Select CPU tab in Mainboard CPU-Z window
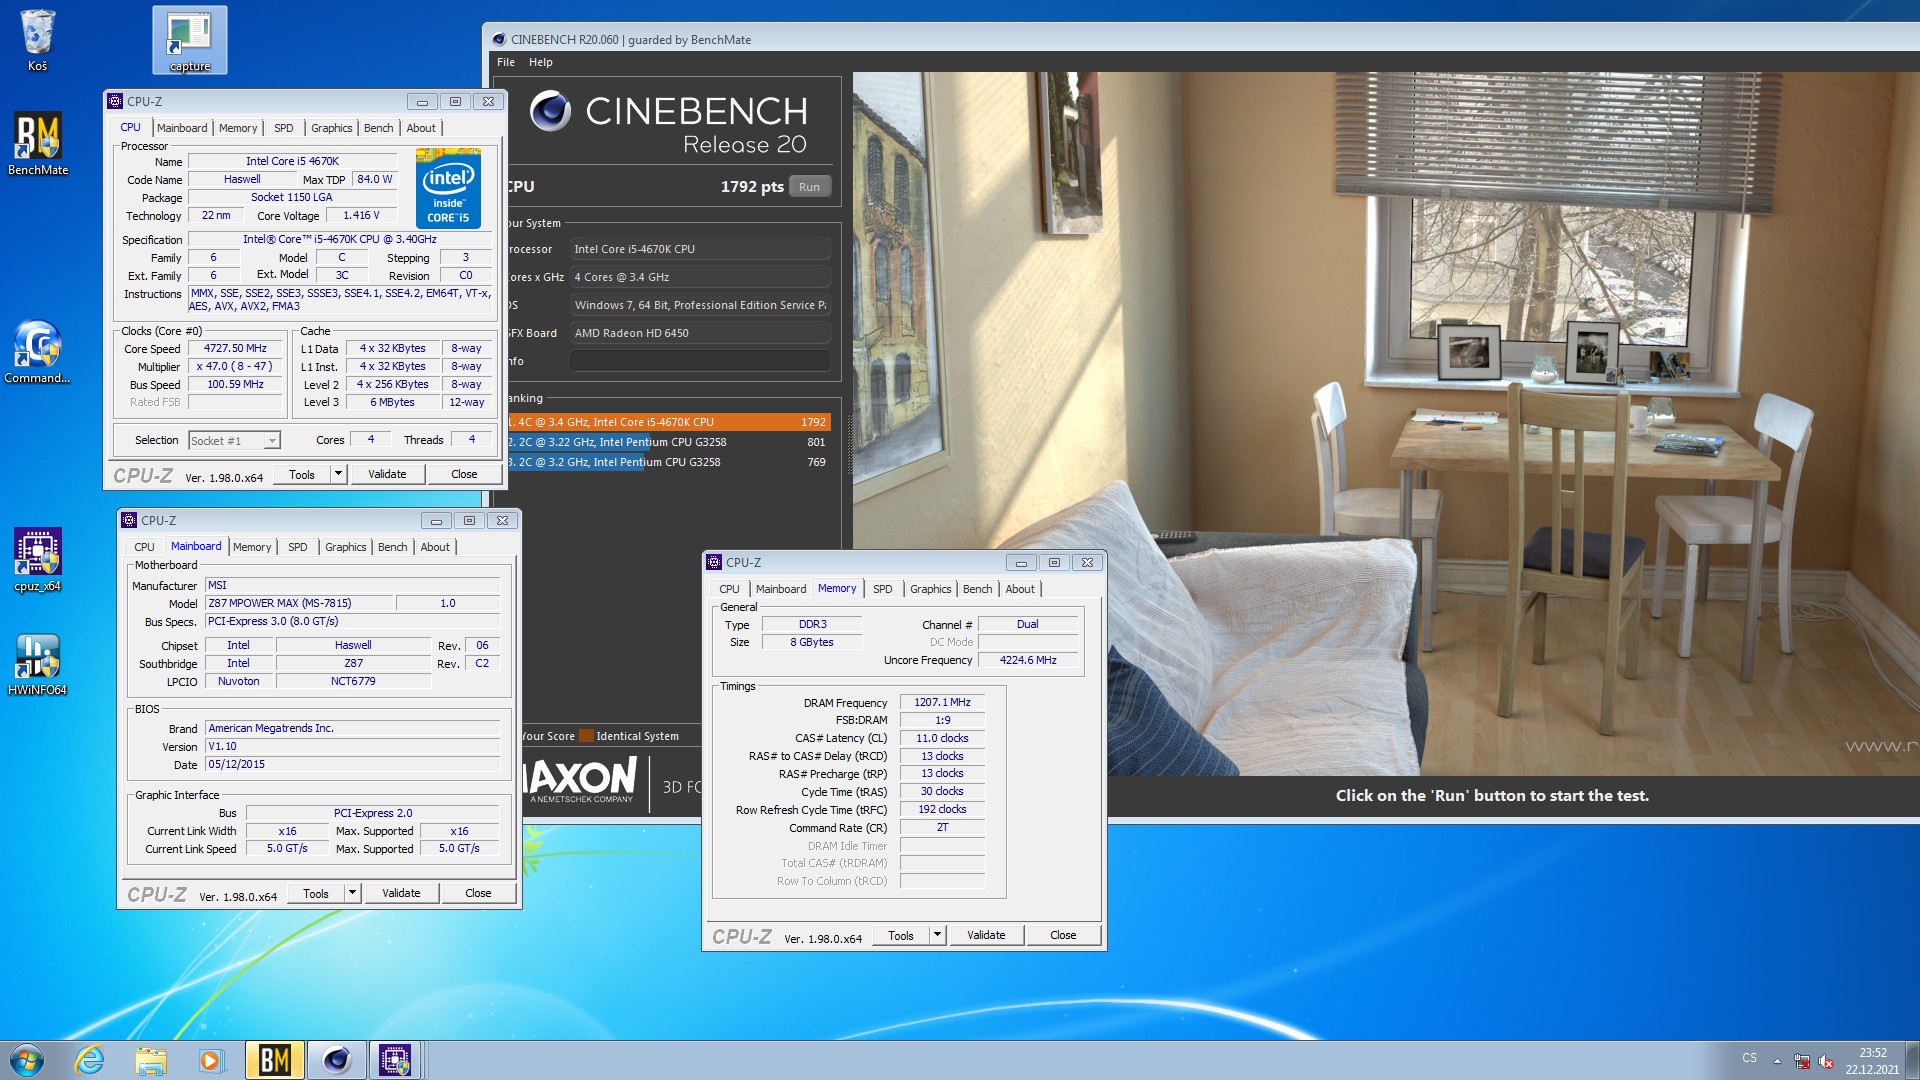 click(144, 547)
